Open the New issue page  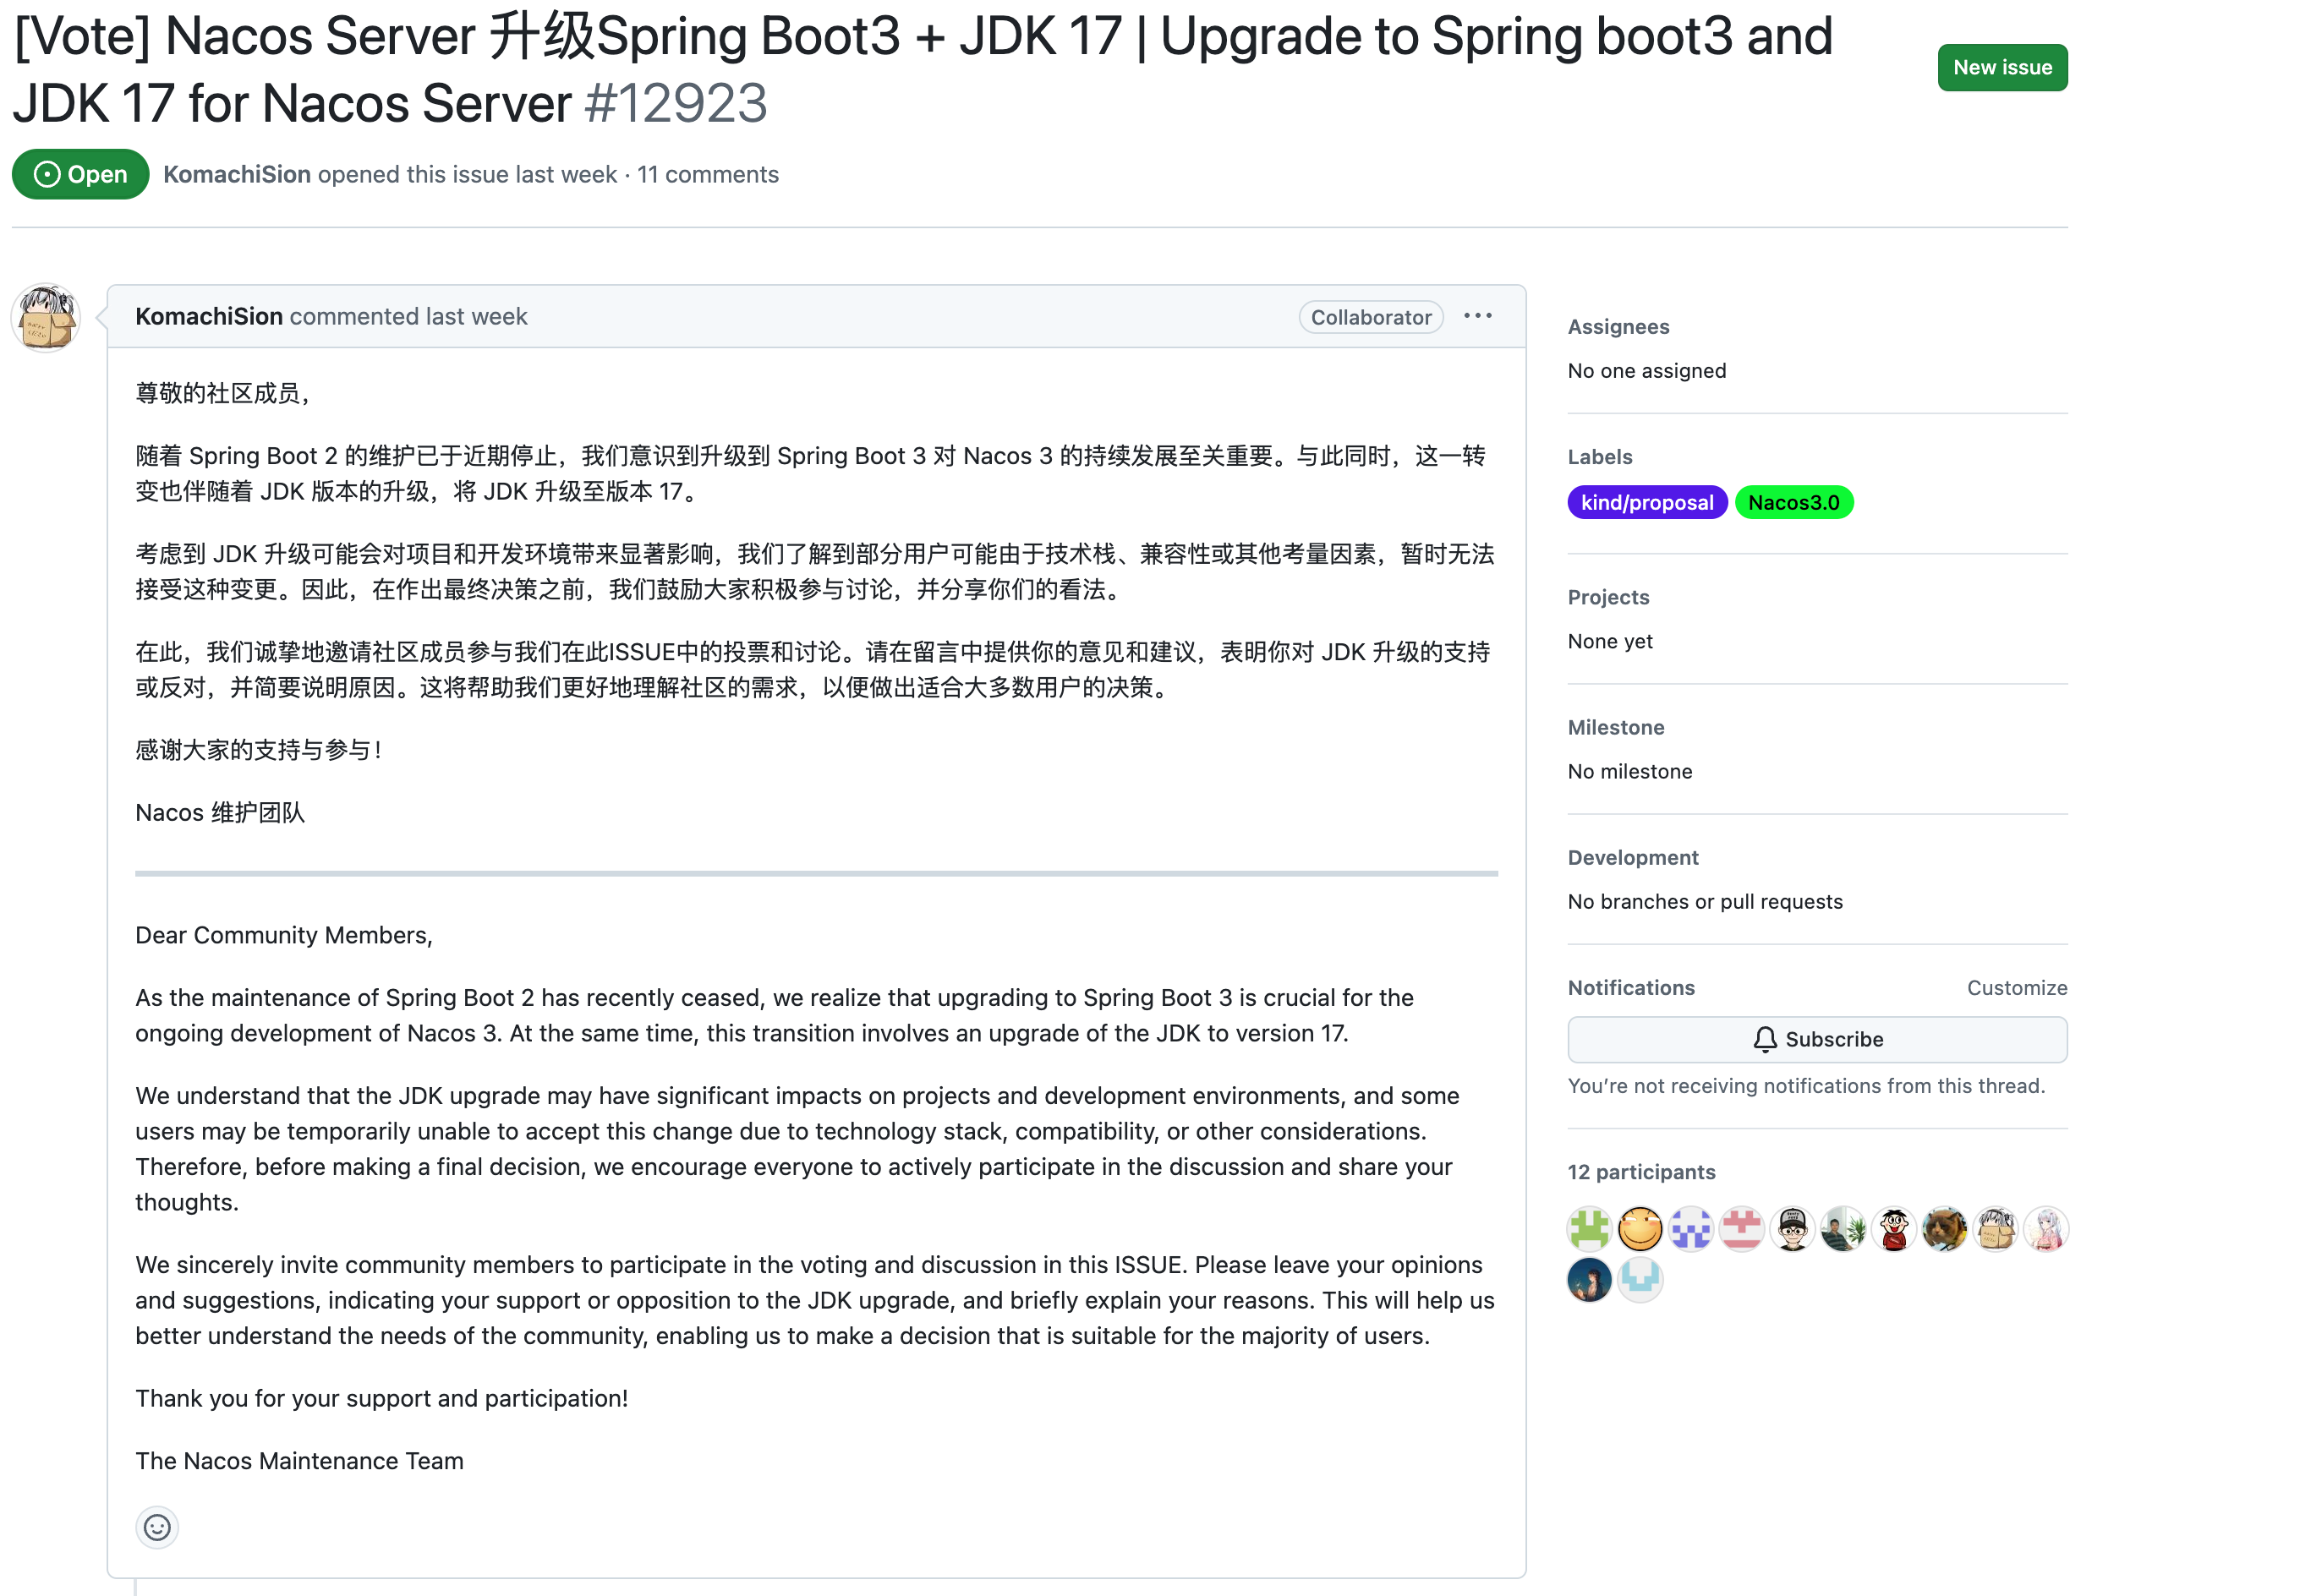tap(2002, 65)
